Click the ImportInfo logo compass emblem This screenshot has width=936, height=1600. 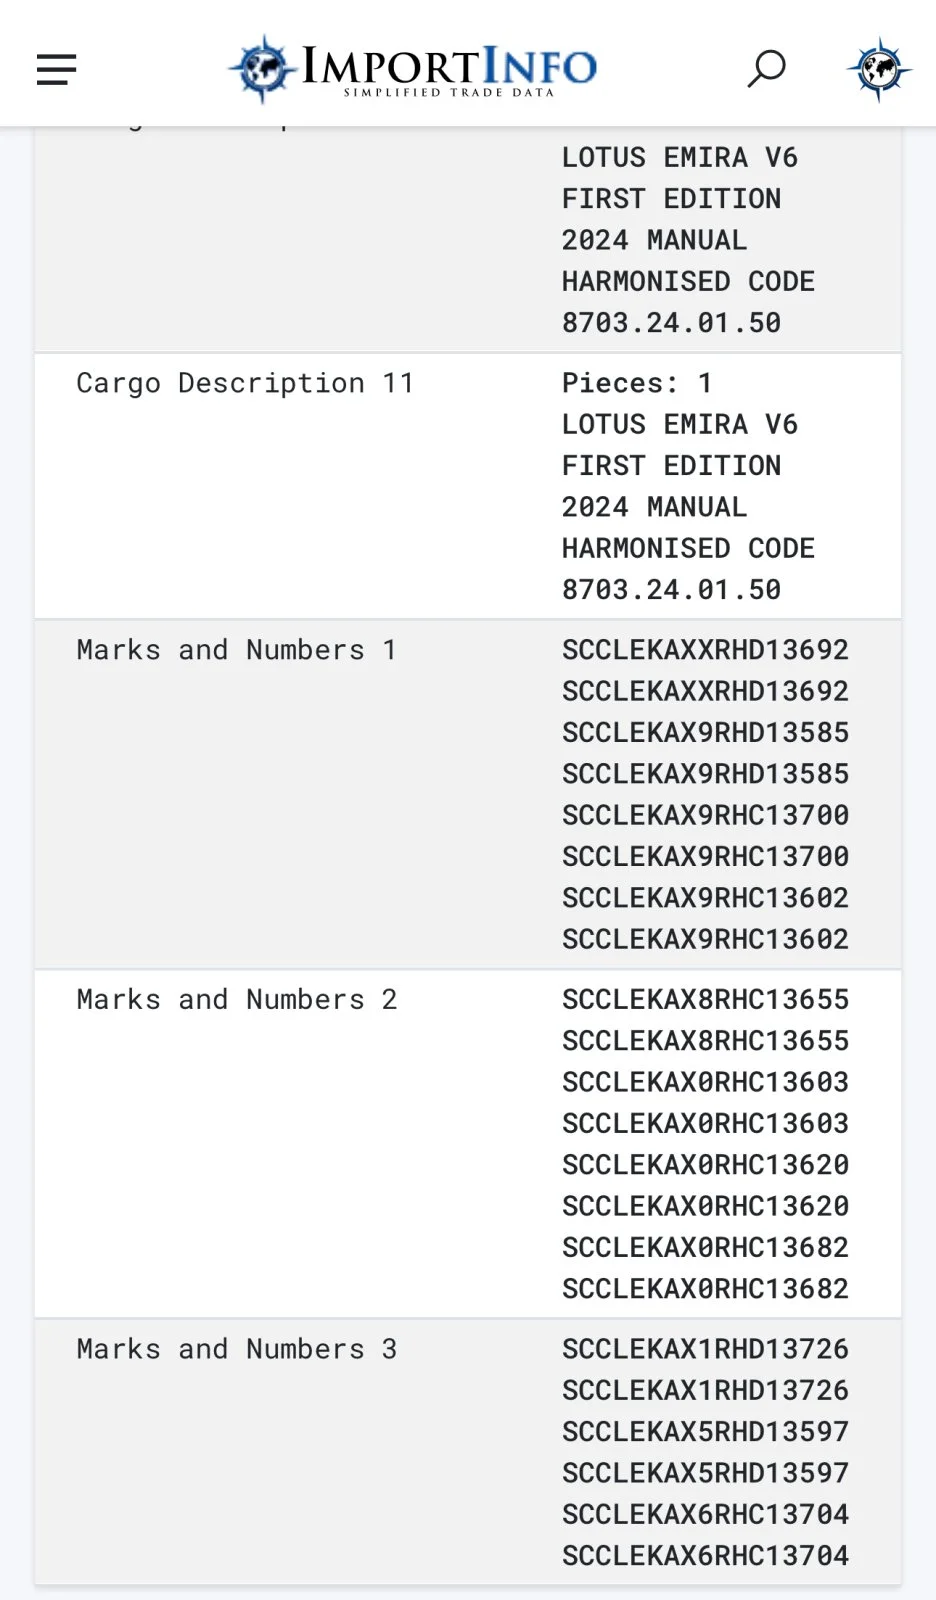(x=262, y=69)
